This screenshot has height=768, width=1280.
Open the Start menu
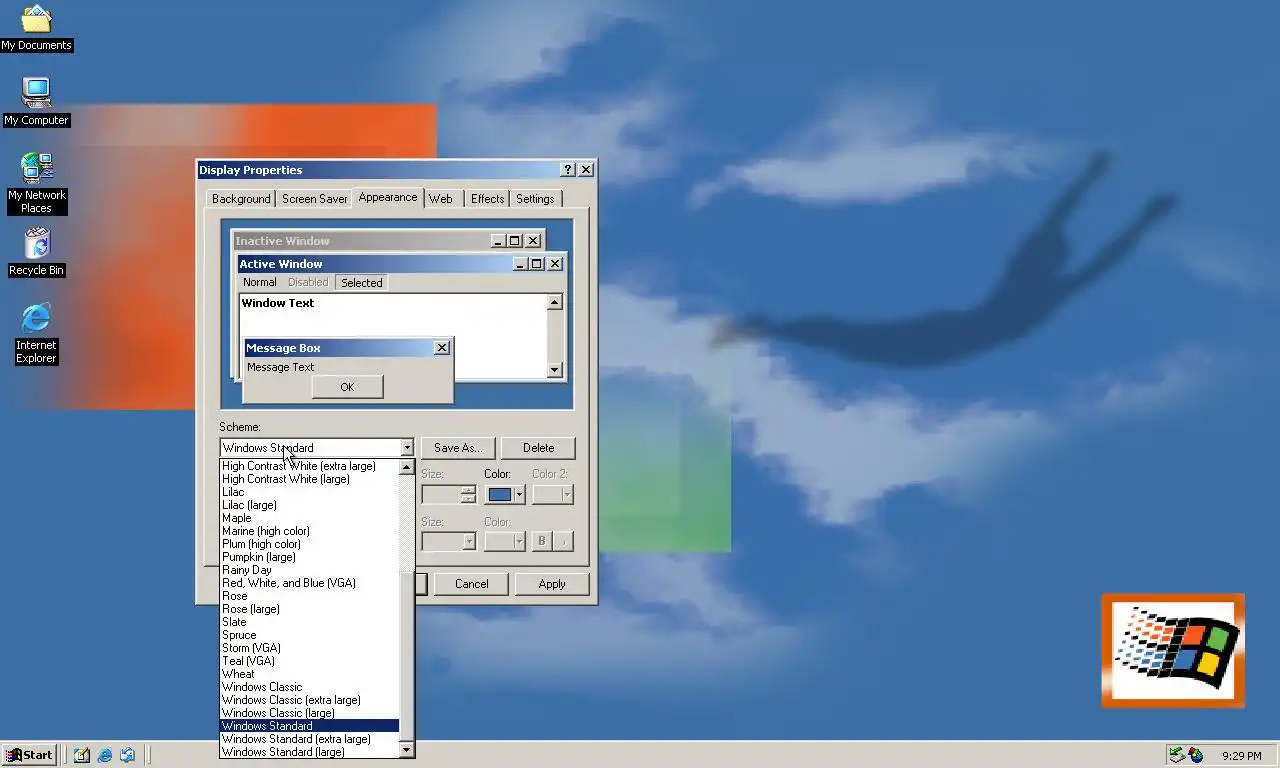point(29,755)
